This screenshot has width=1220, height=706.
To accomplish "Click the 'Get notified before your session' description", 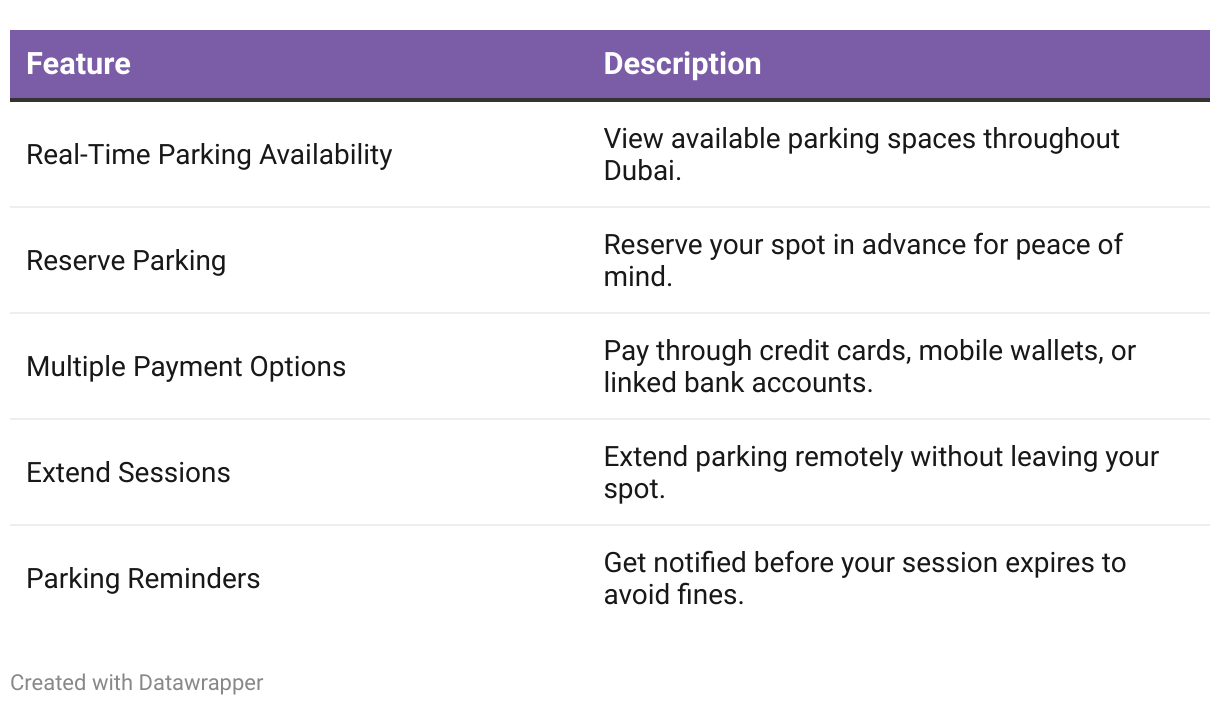I will pos(865,579).
